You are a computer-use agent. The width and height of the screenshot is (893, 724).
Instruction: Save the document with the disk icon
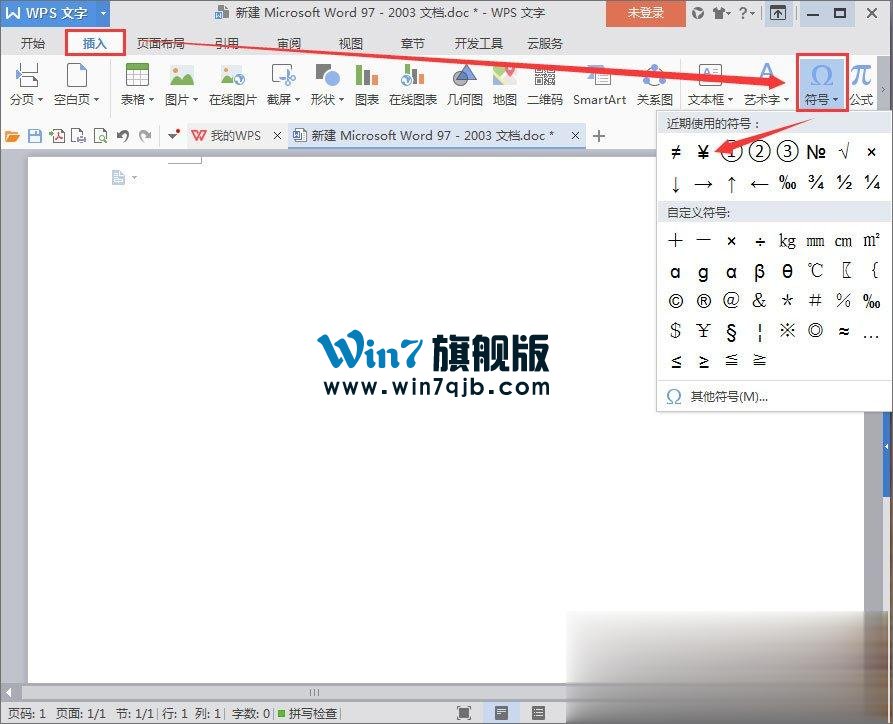35,136
